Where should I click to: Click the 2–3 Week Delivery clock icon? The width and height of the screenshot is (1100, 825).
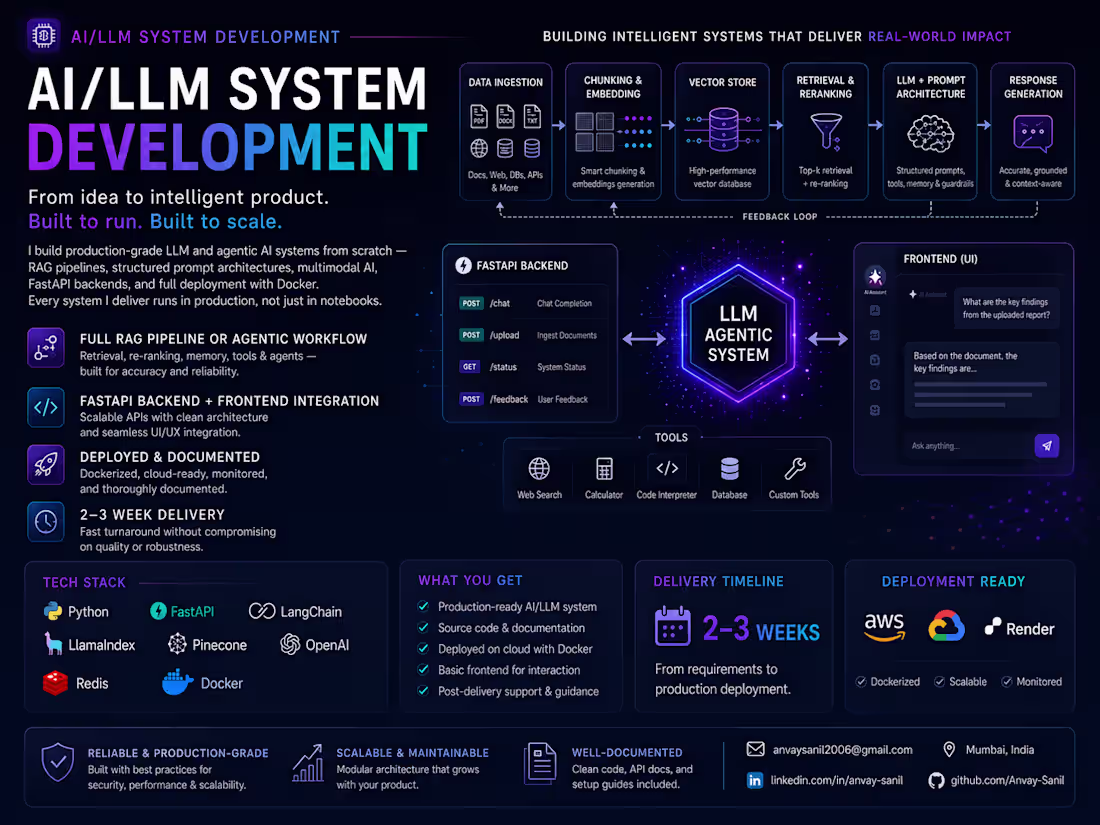[46, 521]
